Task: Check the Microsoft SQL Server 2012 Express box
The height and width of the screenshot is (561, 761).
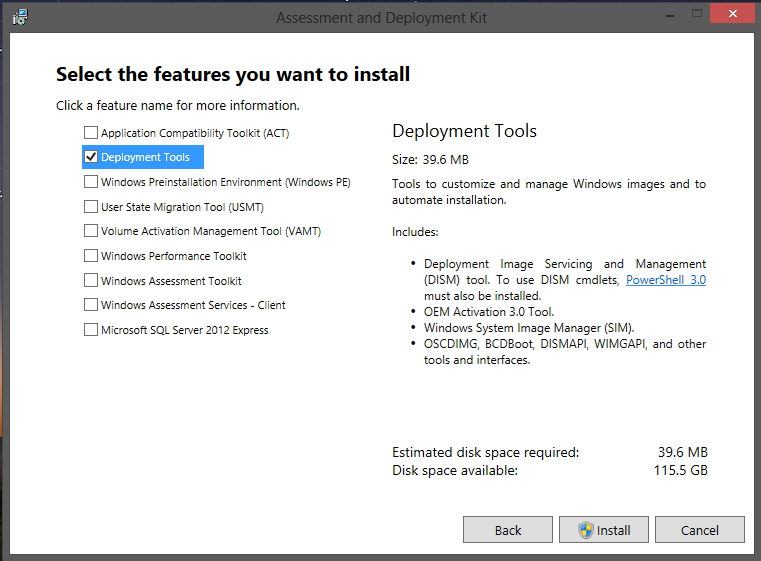Action: [x=91, y=330]
